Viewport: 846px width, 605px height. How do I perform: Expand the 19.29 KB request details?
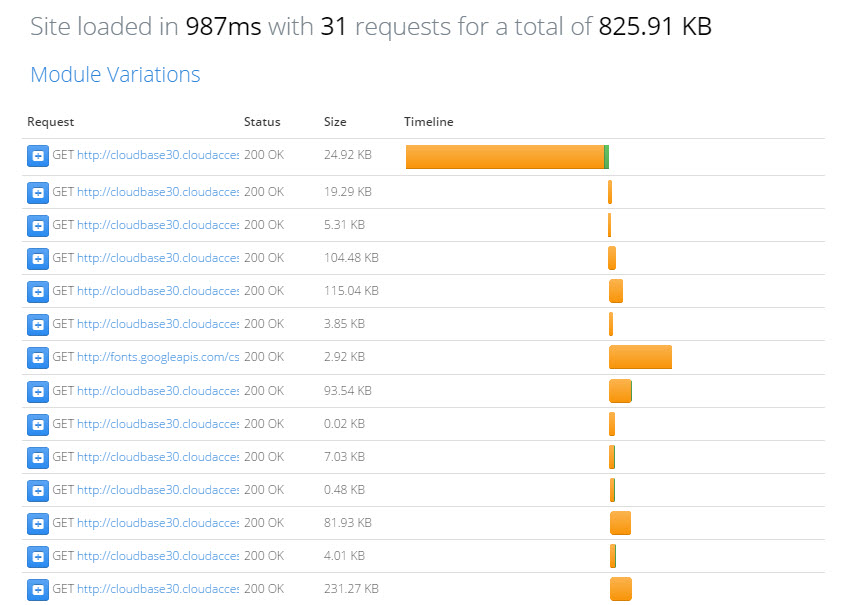(38, 193)
